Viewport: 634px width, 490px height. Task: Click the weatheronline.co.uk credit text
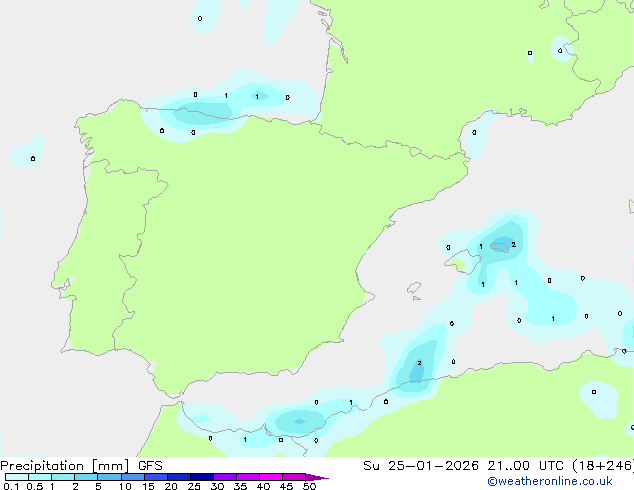(x=550, y=481)
